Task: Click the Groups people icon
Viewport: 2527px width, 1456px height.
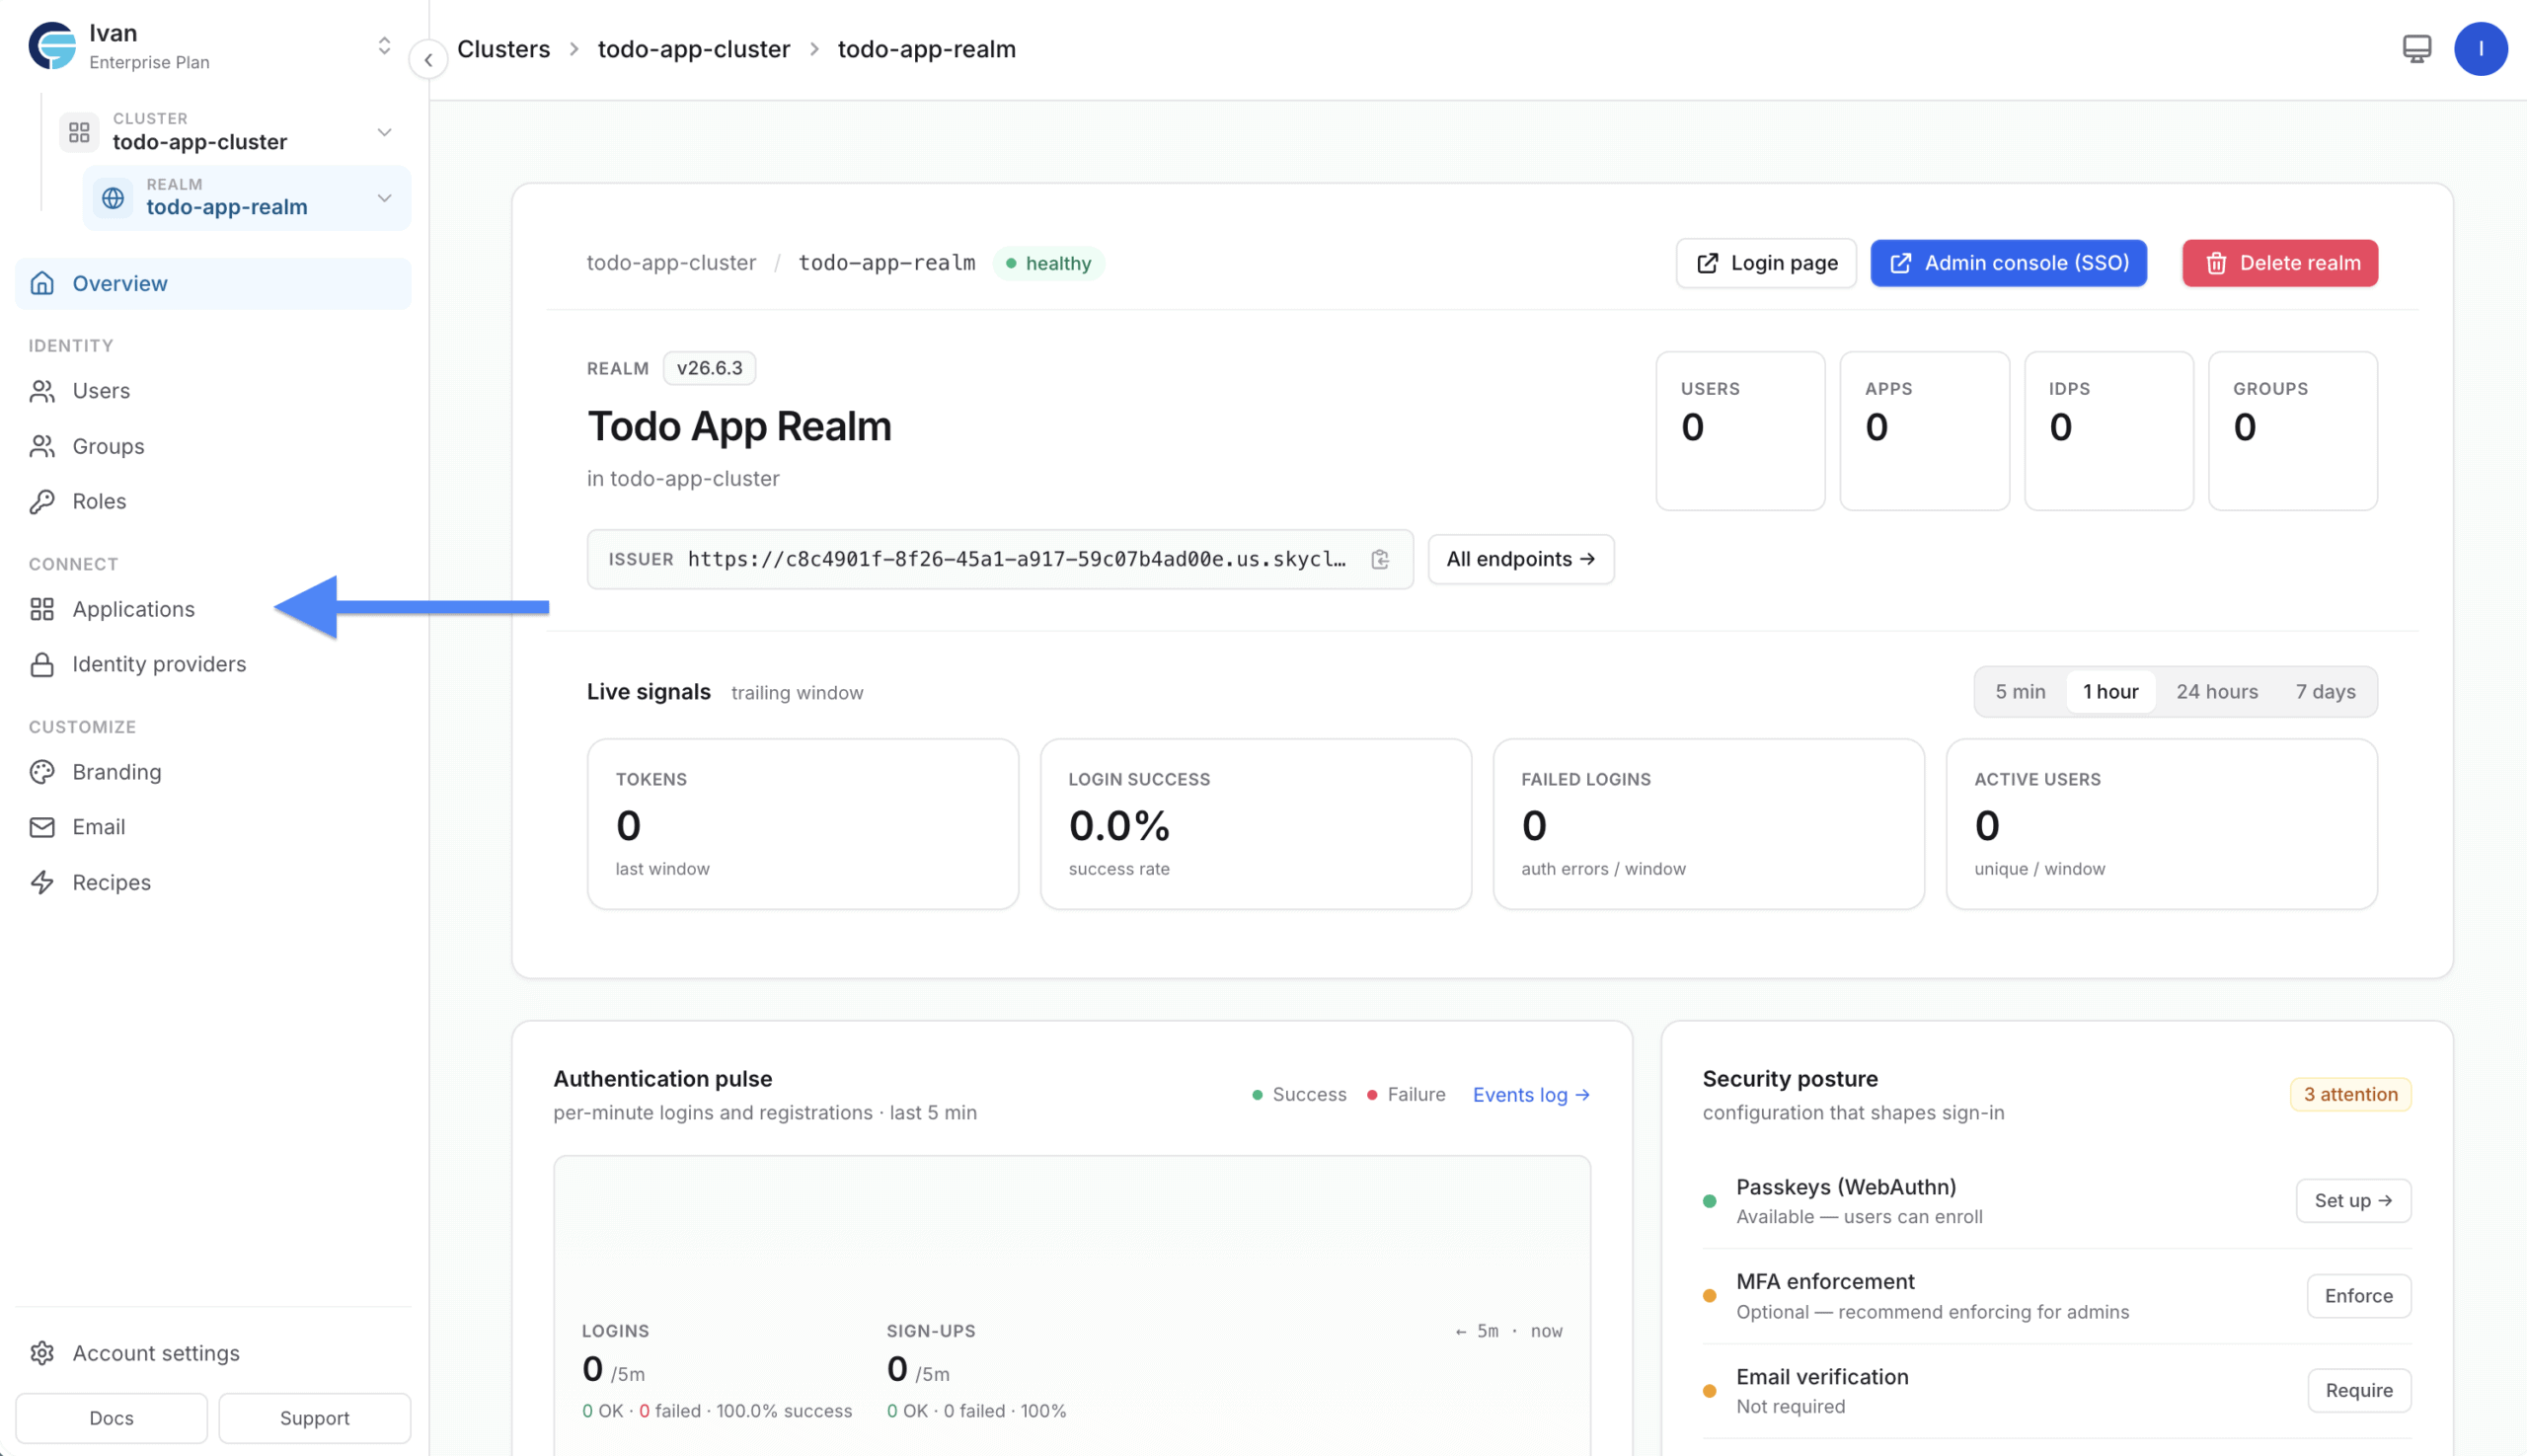Action: 42,446
